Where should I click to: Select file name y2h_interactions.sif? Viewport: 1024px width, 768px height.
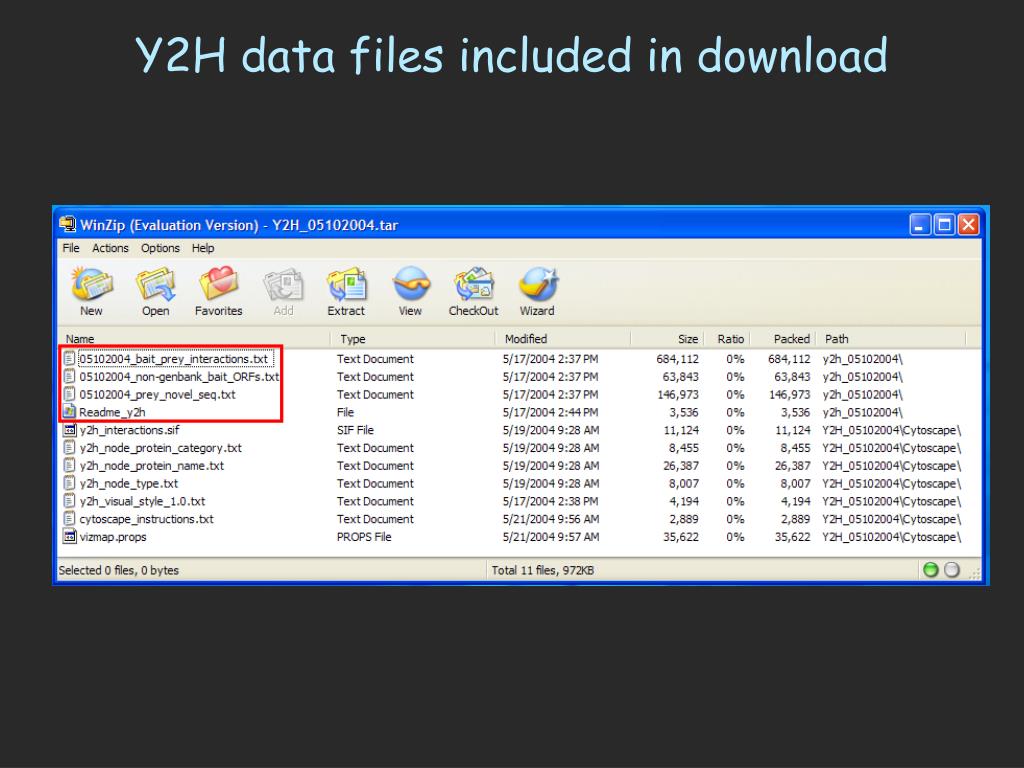[x=129, y=430]
